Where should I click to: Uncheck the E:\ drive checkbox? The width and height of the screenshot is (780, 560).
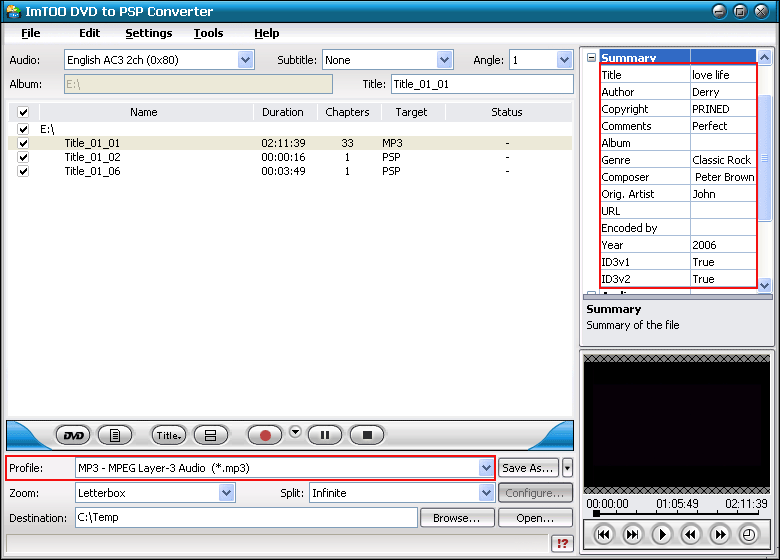(23, 129)
